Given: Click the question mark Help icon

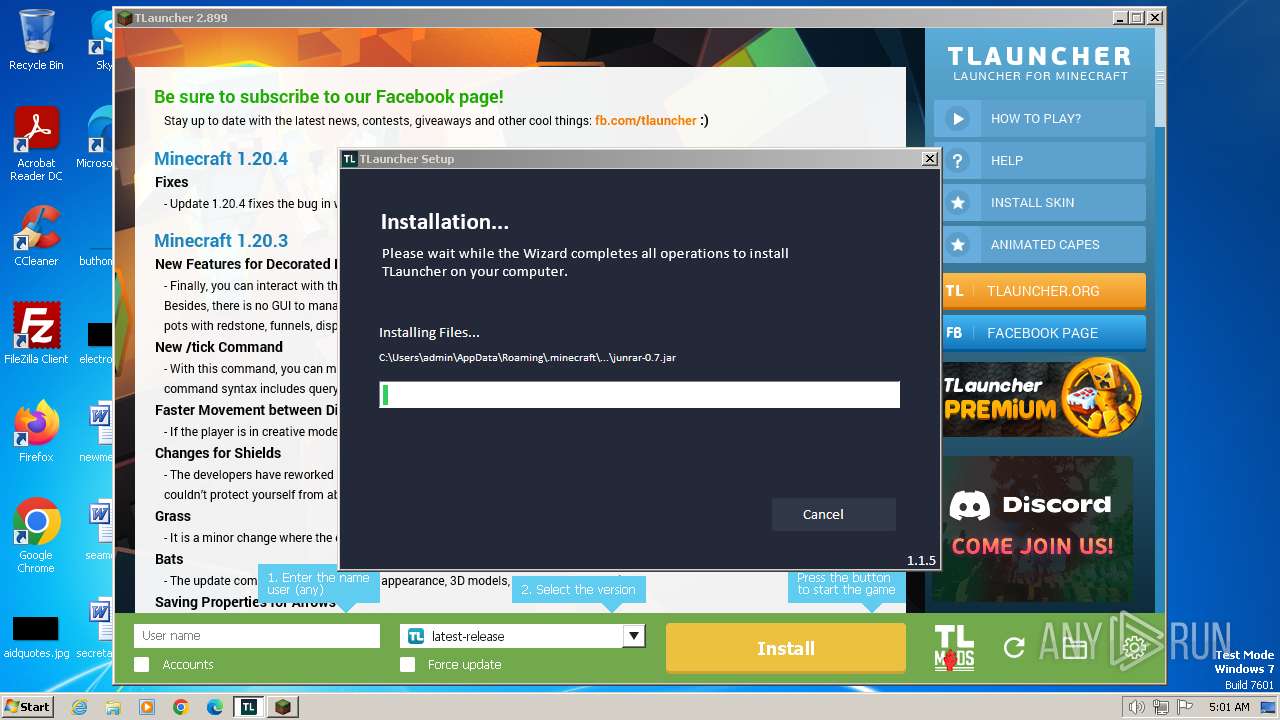Looking at the screenshot, I should tap(958, 160).
